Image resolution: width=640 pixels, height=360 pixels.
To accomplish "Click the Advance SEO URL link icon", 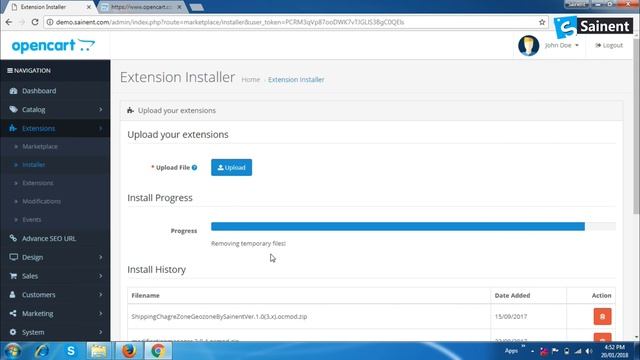I will coord(13,238).
